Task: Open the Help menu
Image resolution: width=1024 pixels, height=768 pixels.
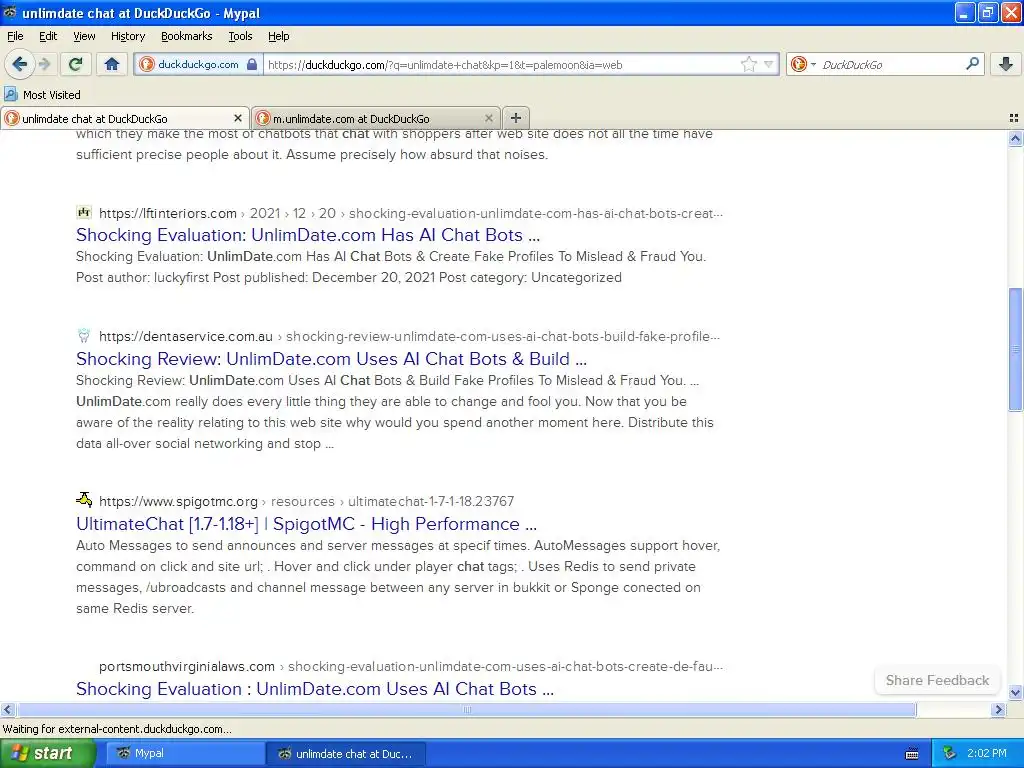Action: (x=278, y=36)
